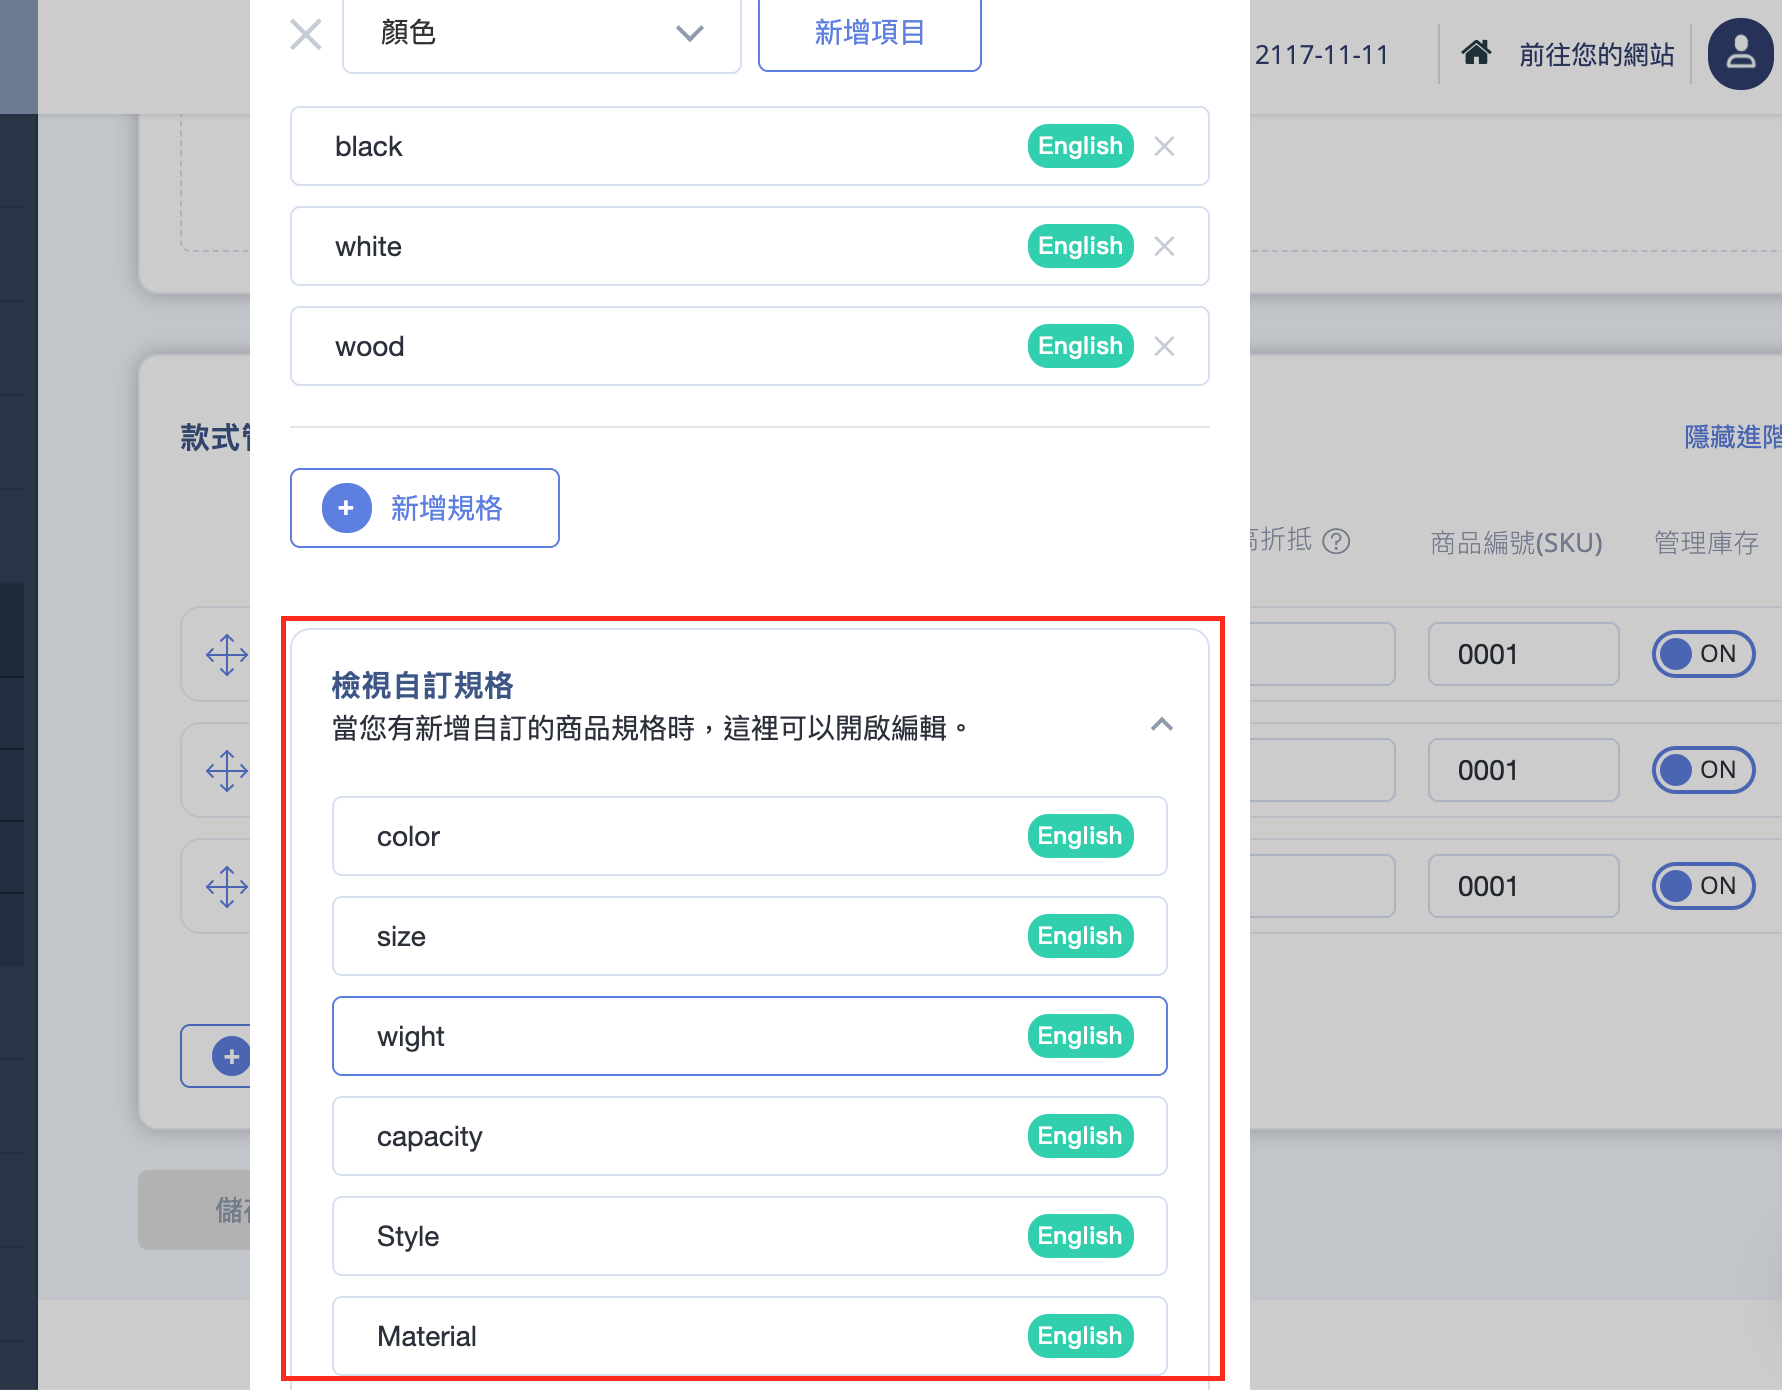This screenshot has width=1782, height=1390.
Task: Remove the white option
Action: click(x=1164, y=246)
